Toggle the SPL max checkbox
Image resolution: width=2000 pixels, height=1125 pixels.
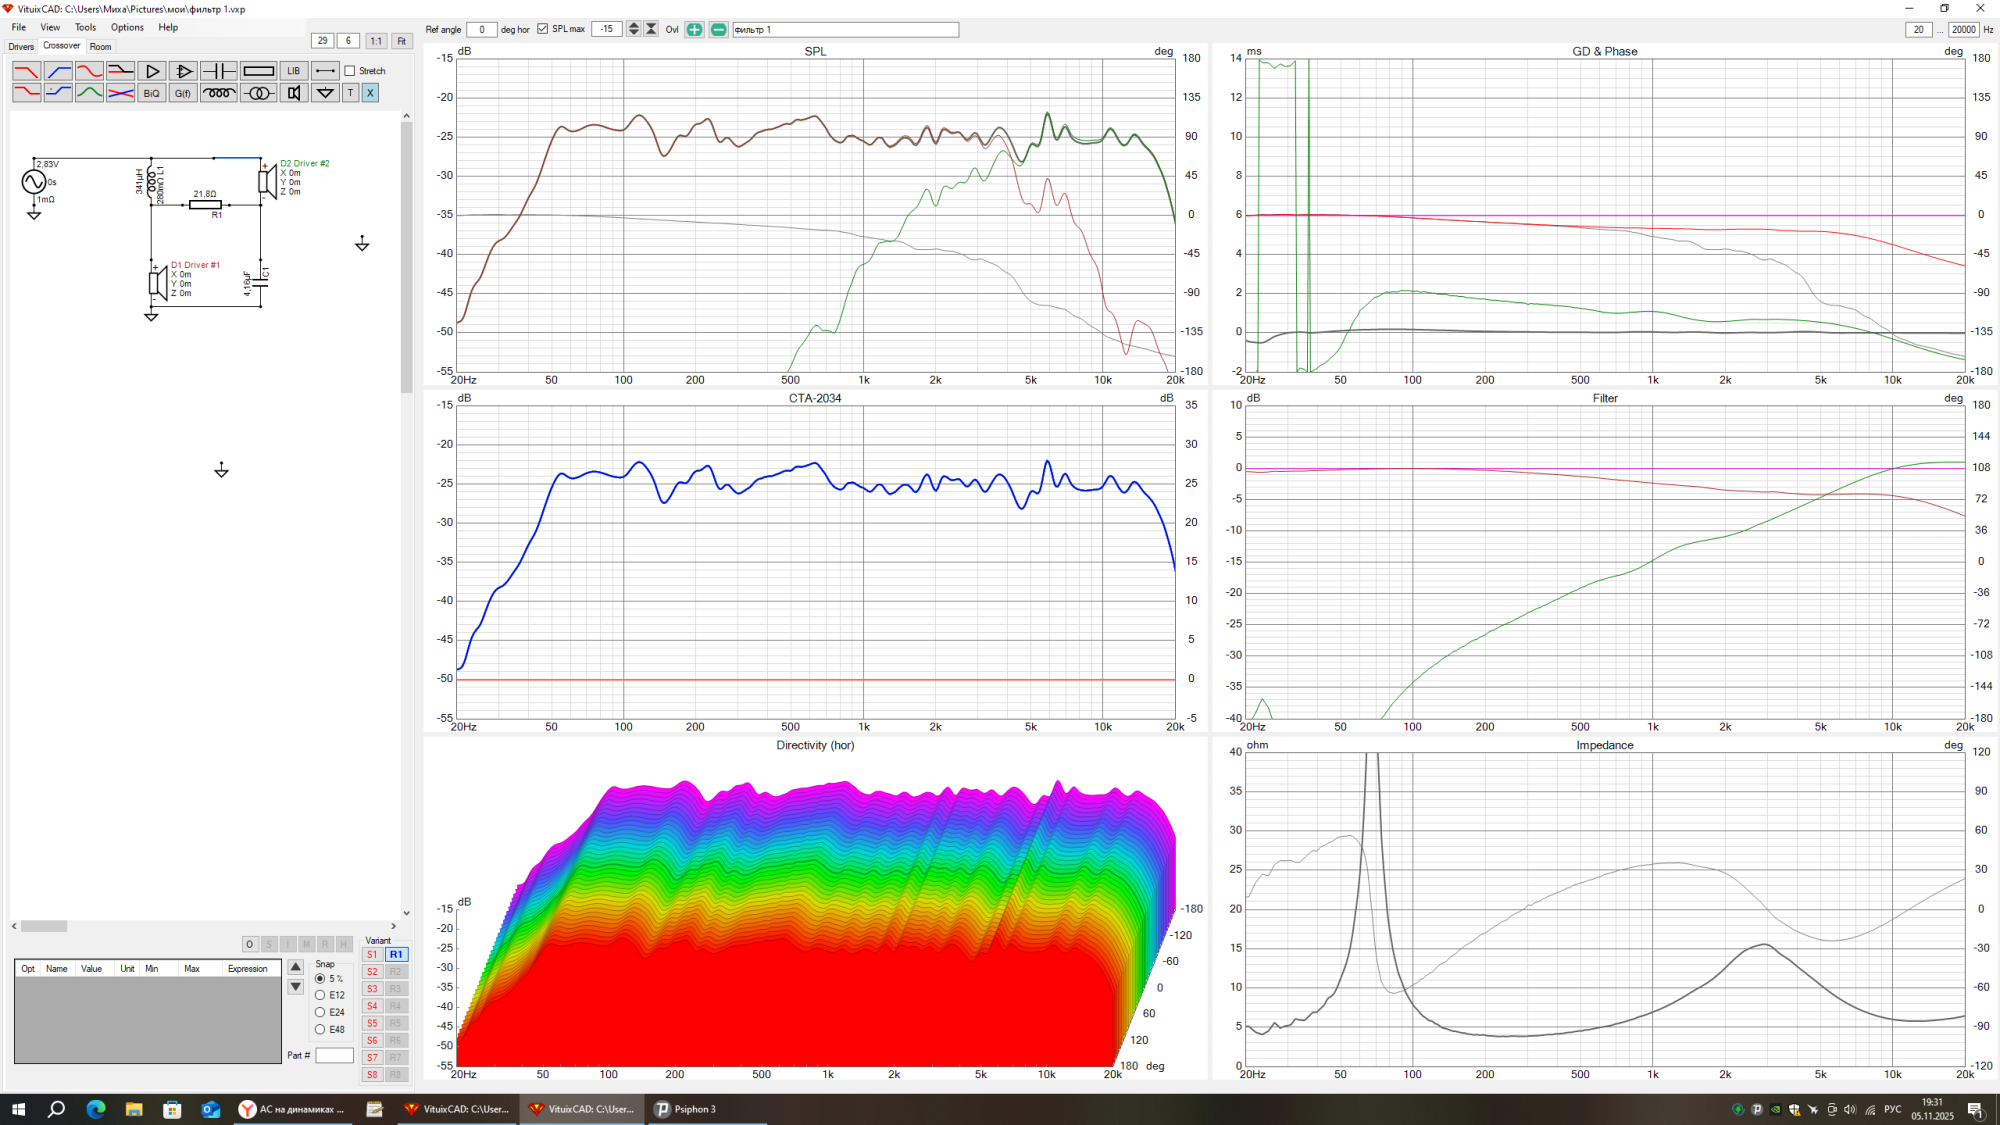[x=543, y=29]
